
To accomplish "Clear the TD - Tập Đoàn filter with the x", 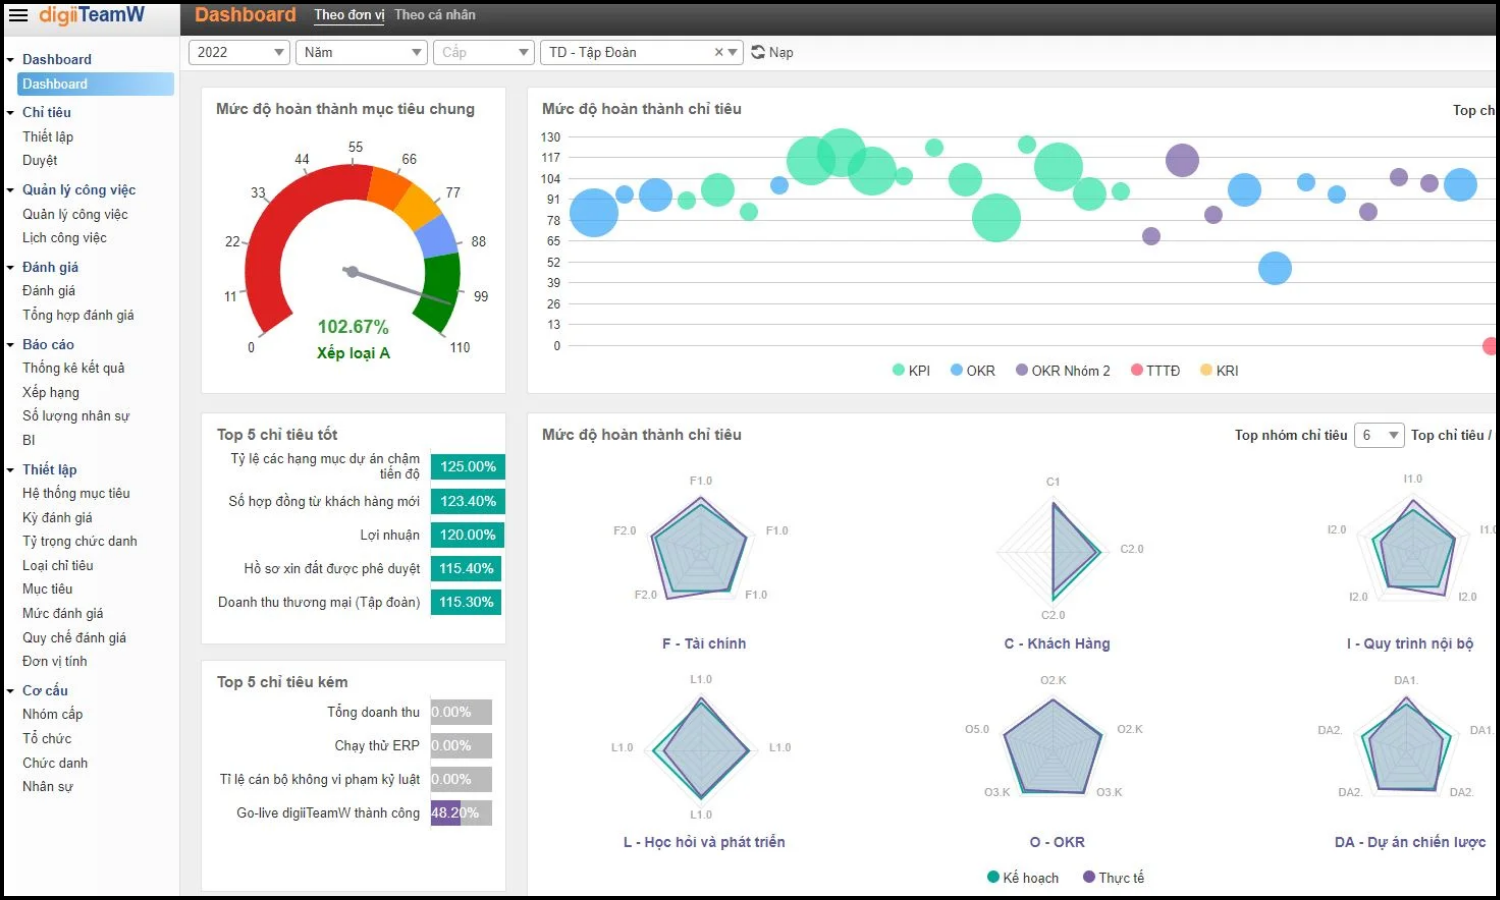I will [717, 52].
